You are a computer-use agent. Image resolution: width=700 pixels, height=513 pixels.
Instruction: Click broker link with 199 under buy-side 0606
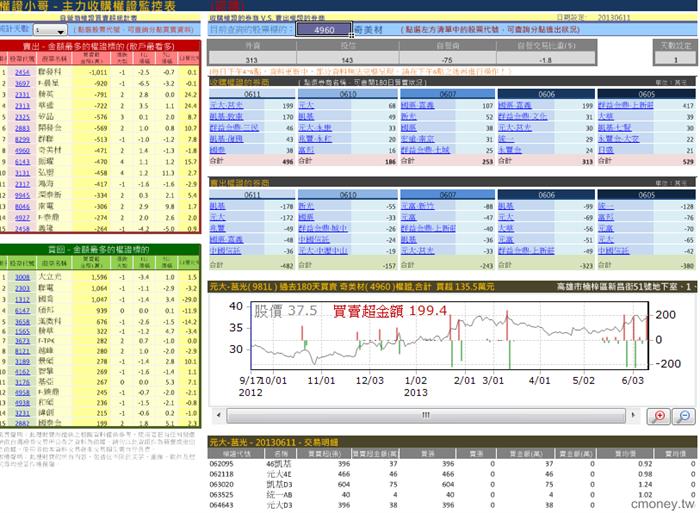tap(515, 105)
